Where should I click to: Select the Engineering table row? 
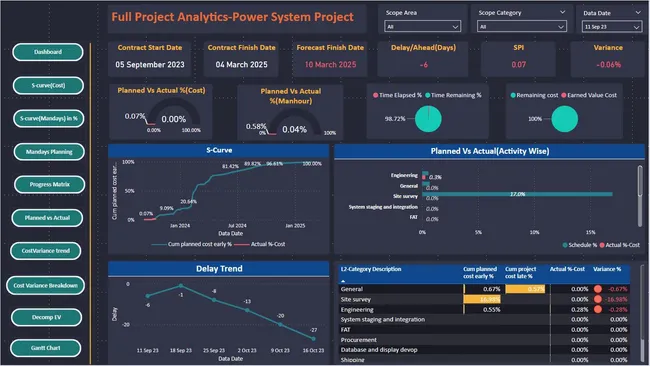tap(484, 309)
